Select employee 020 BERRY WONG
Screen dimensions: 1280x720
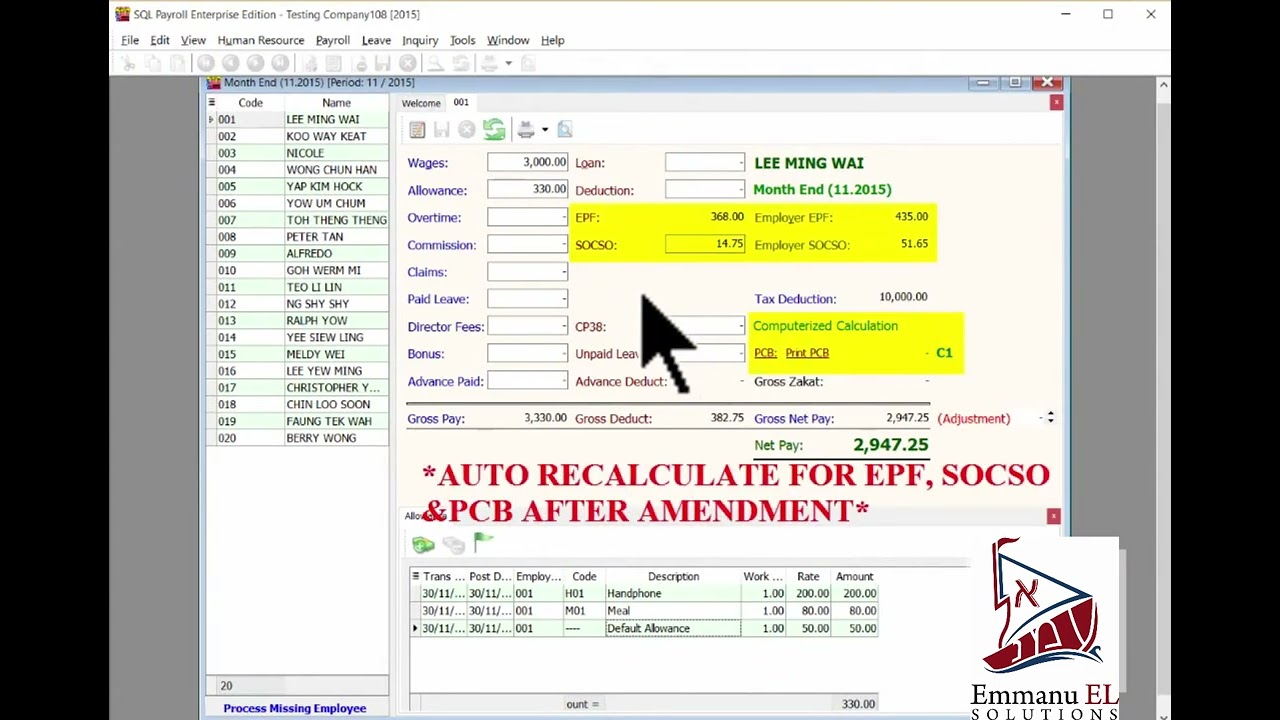pos(297,438)
